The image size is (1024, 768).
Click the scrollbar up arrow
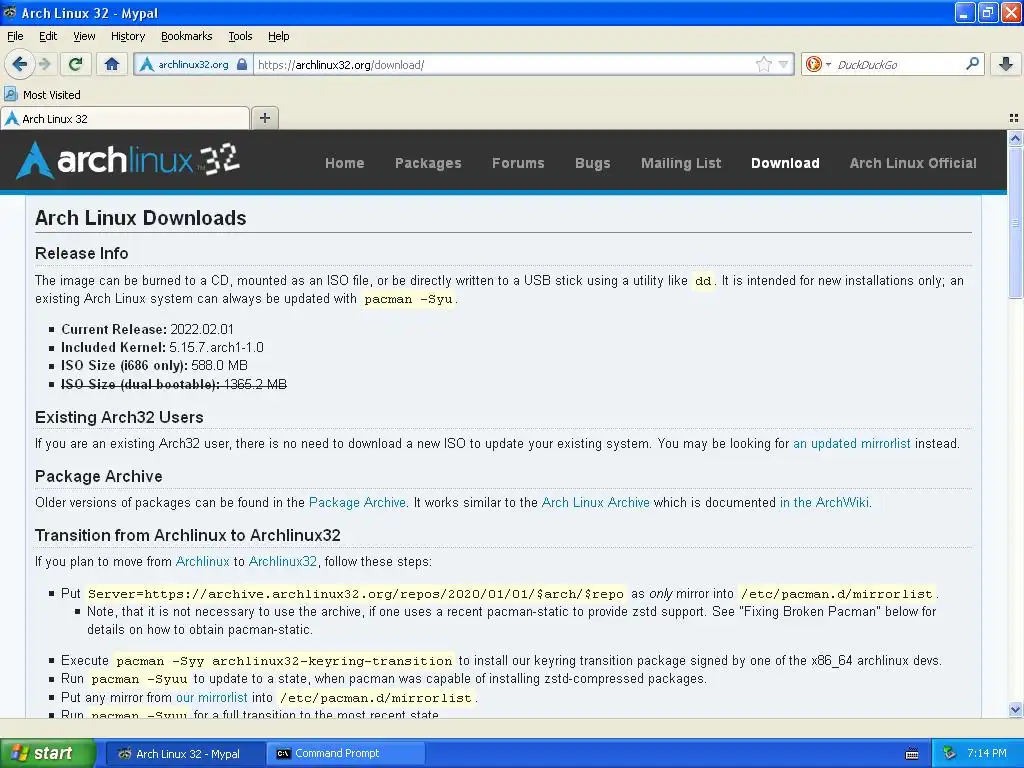[x=1015, y=138]
